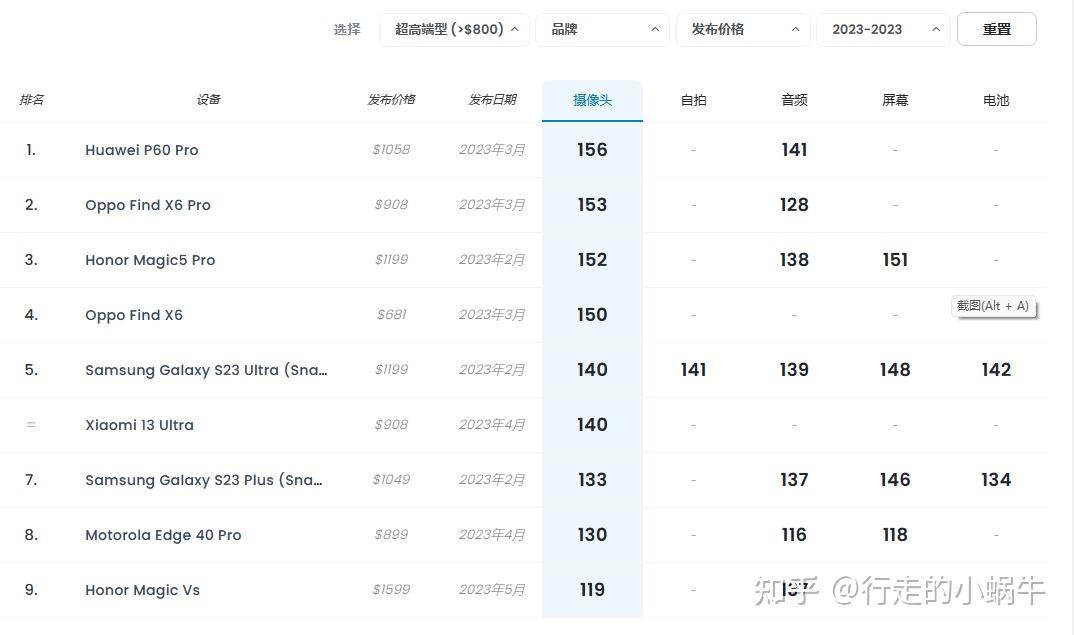
Task: Select the 音频 audio column tab
Action: point(794,100)
